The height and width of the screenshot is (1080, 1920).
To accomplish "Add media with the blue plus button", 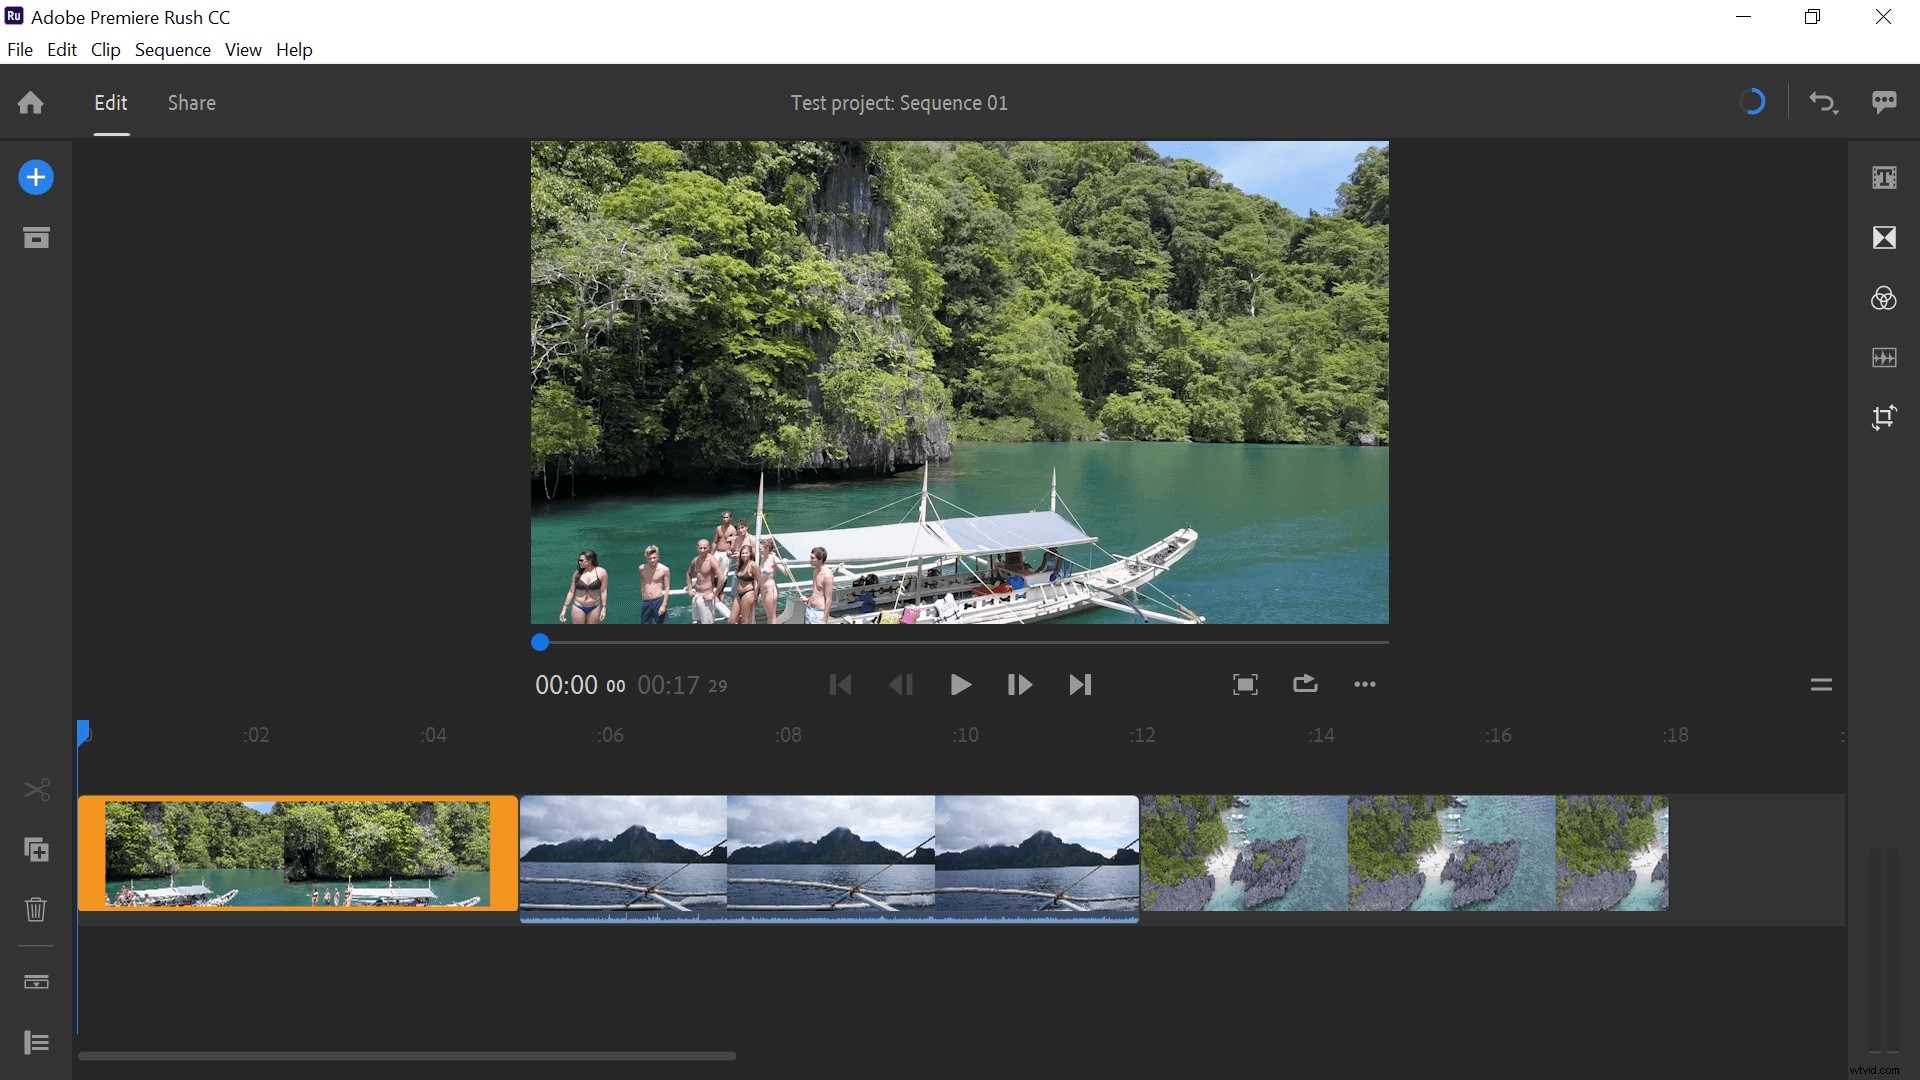I will (36, 177).
